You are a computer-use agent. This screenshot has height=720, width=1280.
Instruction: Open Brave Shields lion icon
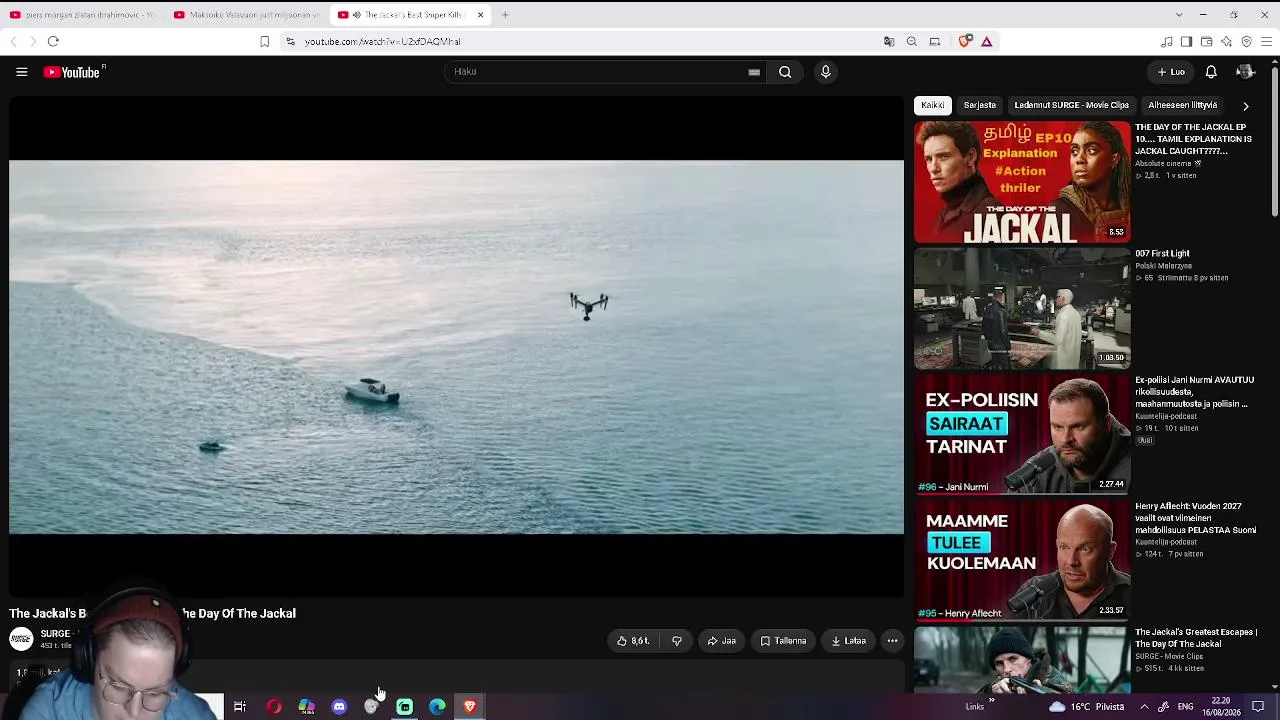point(964,41)
